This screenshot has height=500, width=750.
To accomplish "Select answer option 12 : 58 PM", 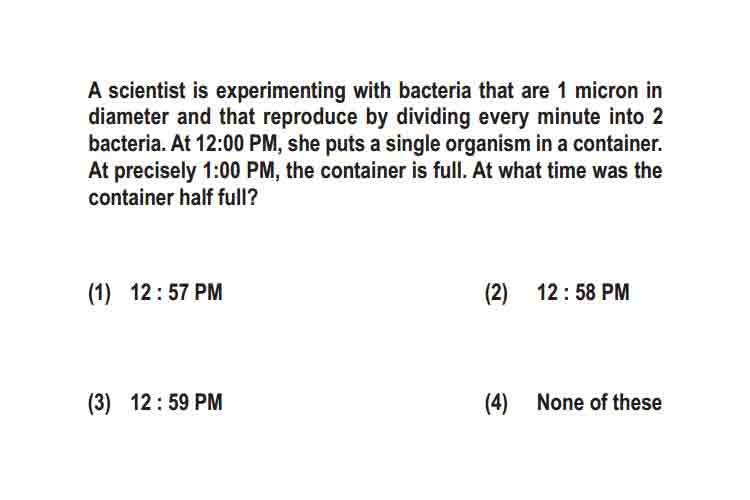I will (x=583, y=292).
